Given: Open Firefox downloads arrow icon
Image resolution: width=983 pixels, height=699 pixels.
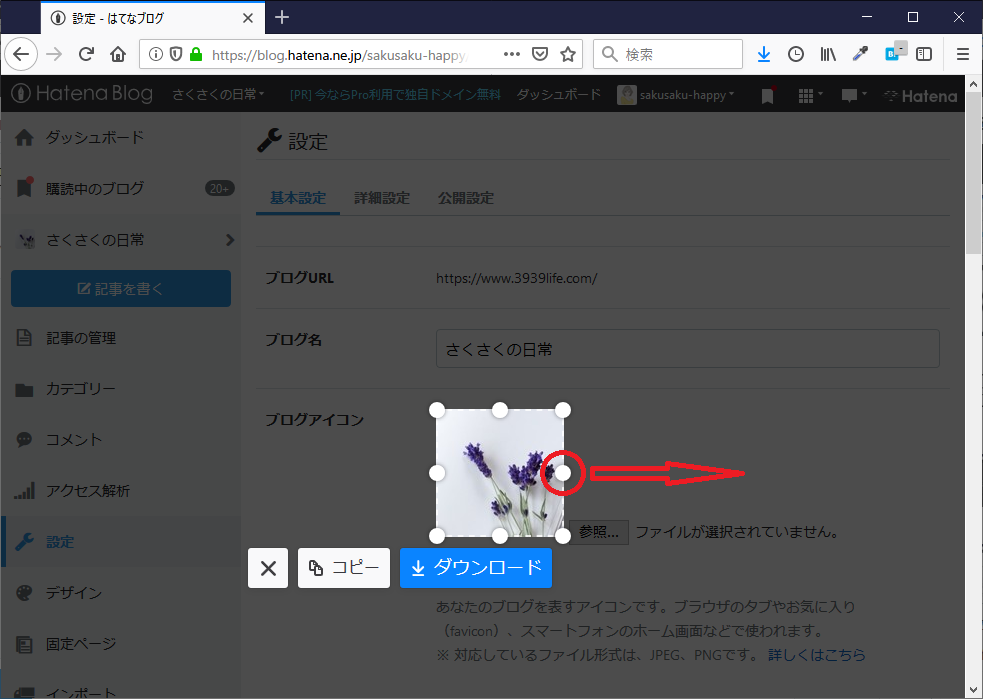Looking at the screenshot, I should [763, 54].
